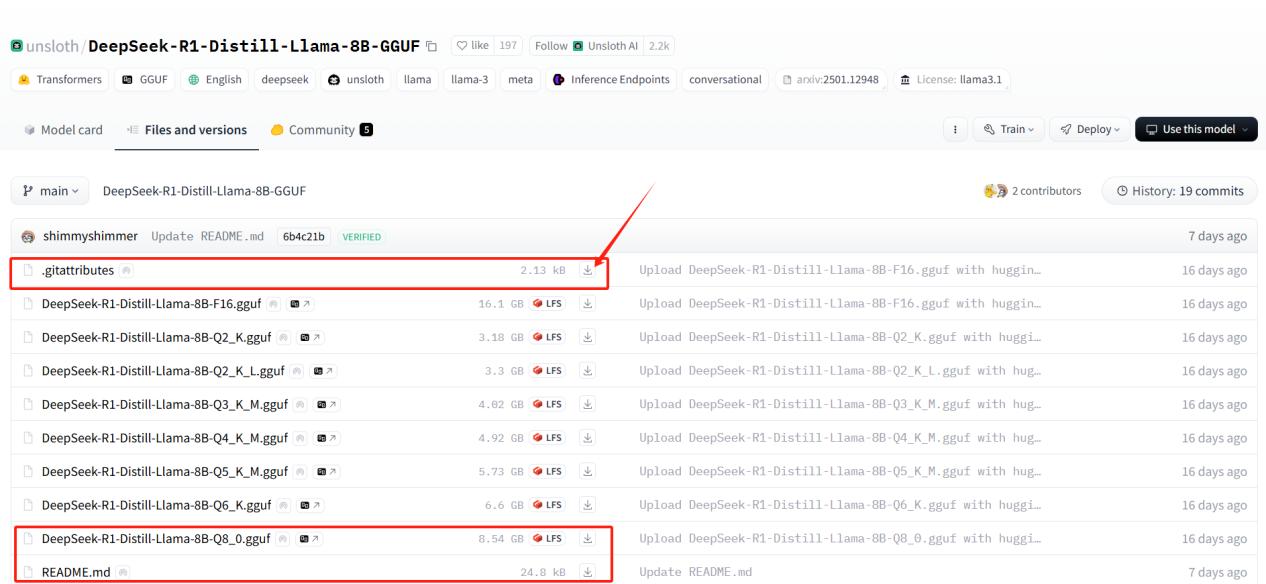Open the GGUF viewer for Q5_K_M.gguf
1266x584 pixels.
coord(327,472)
